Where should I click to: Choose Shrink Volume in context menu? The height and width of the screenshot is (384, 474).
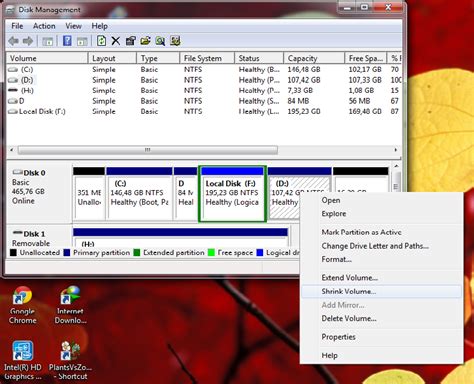pyautogui.click(x=381, y=291)
